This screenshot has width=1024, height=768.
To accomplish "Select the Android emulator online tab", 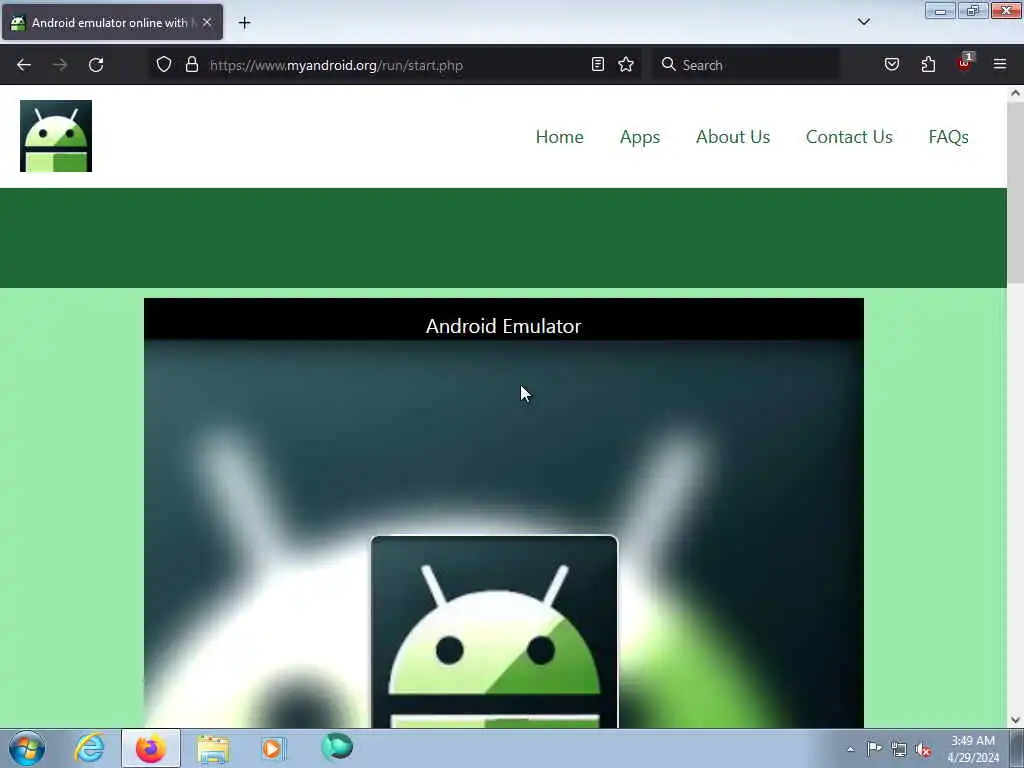I will pos(112,22).
